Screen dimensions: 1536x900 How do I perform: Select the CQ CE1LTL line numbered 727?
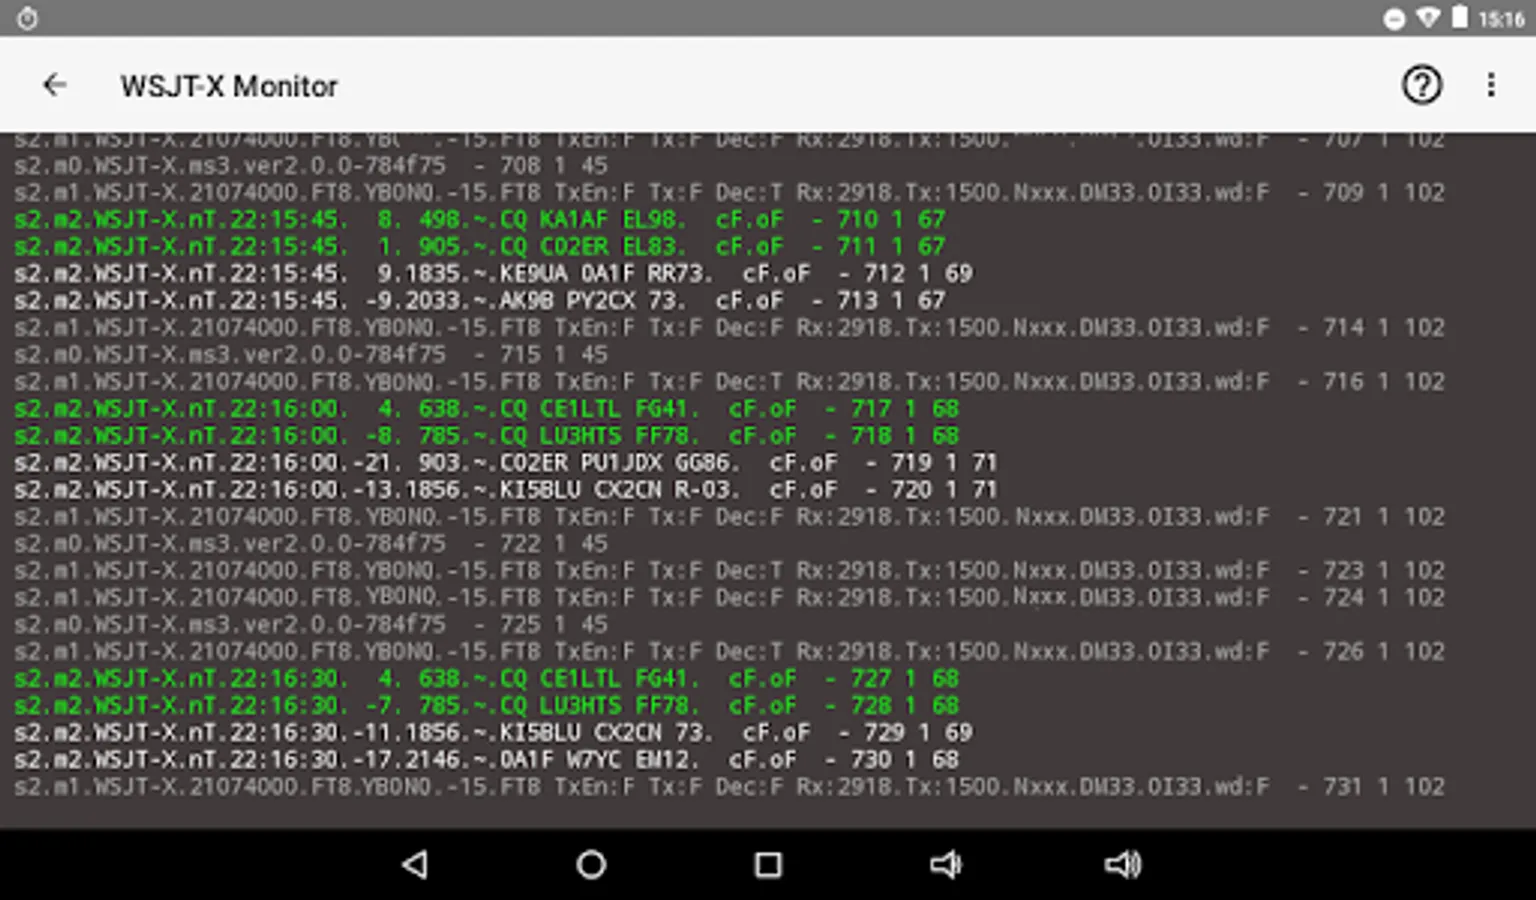(487, 678)
